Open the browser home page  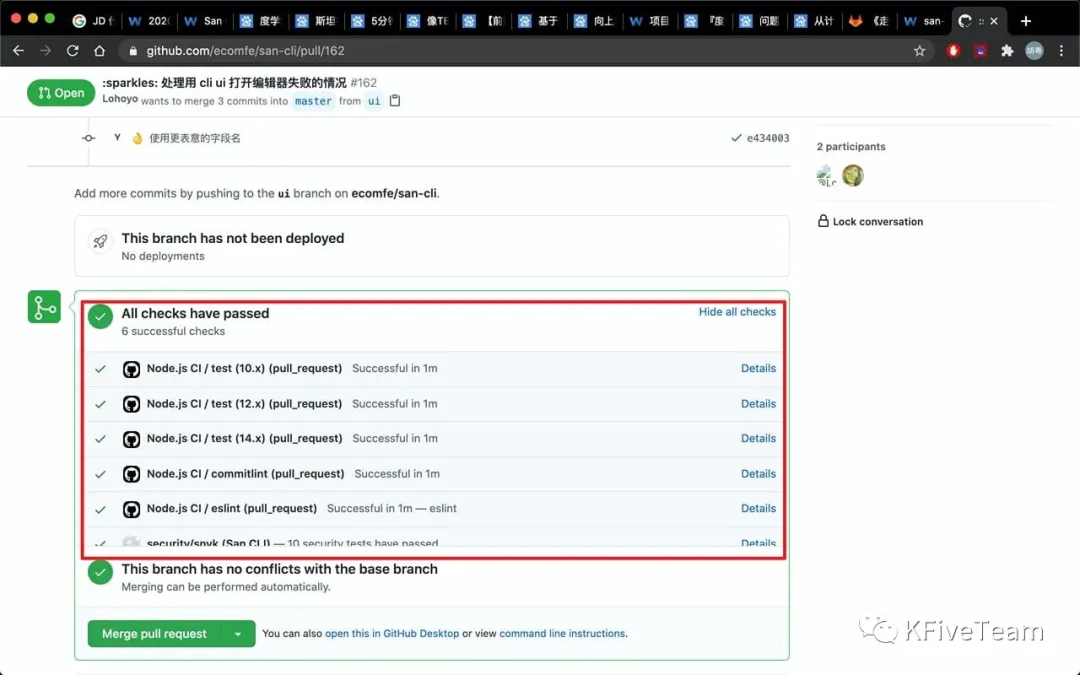tap(99, 51)
